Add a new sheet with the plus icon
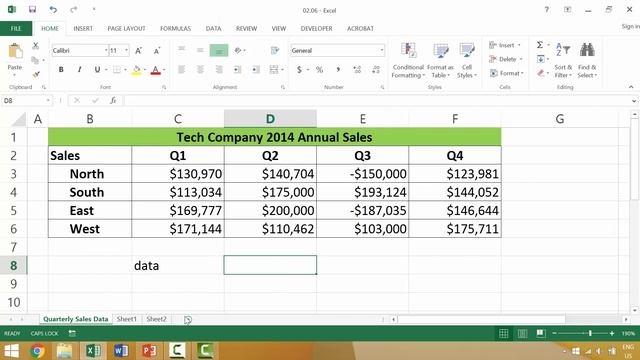 coord(187,320)
